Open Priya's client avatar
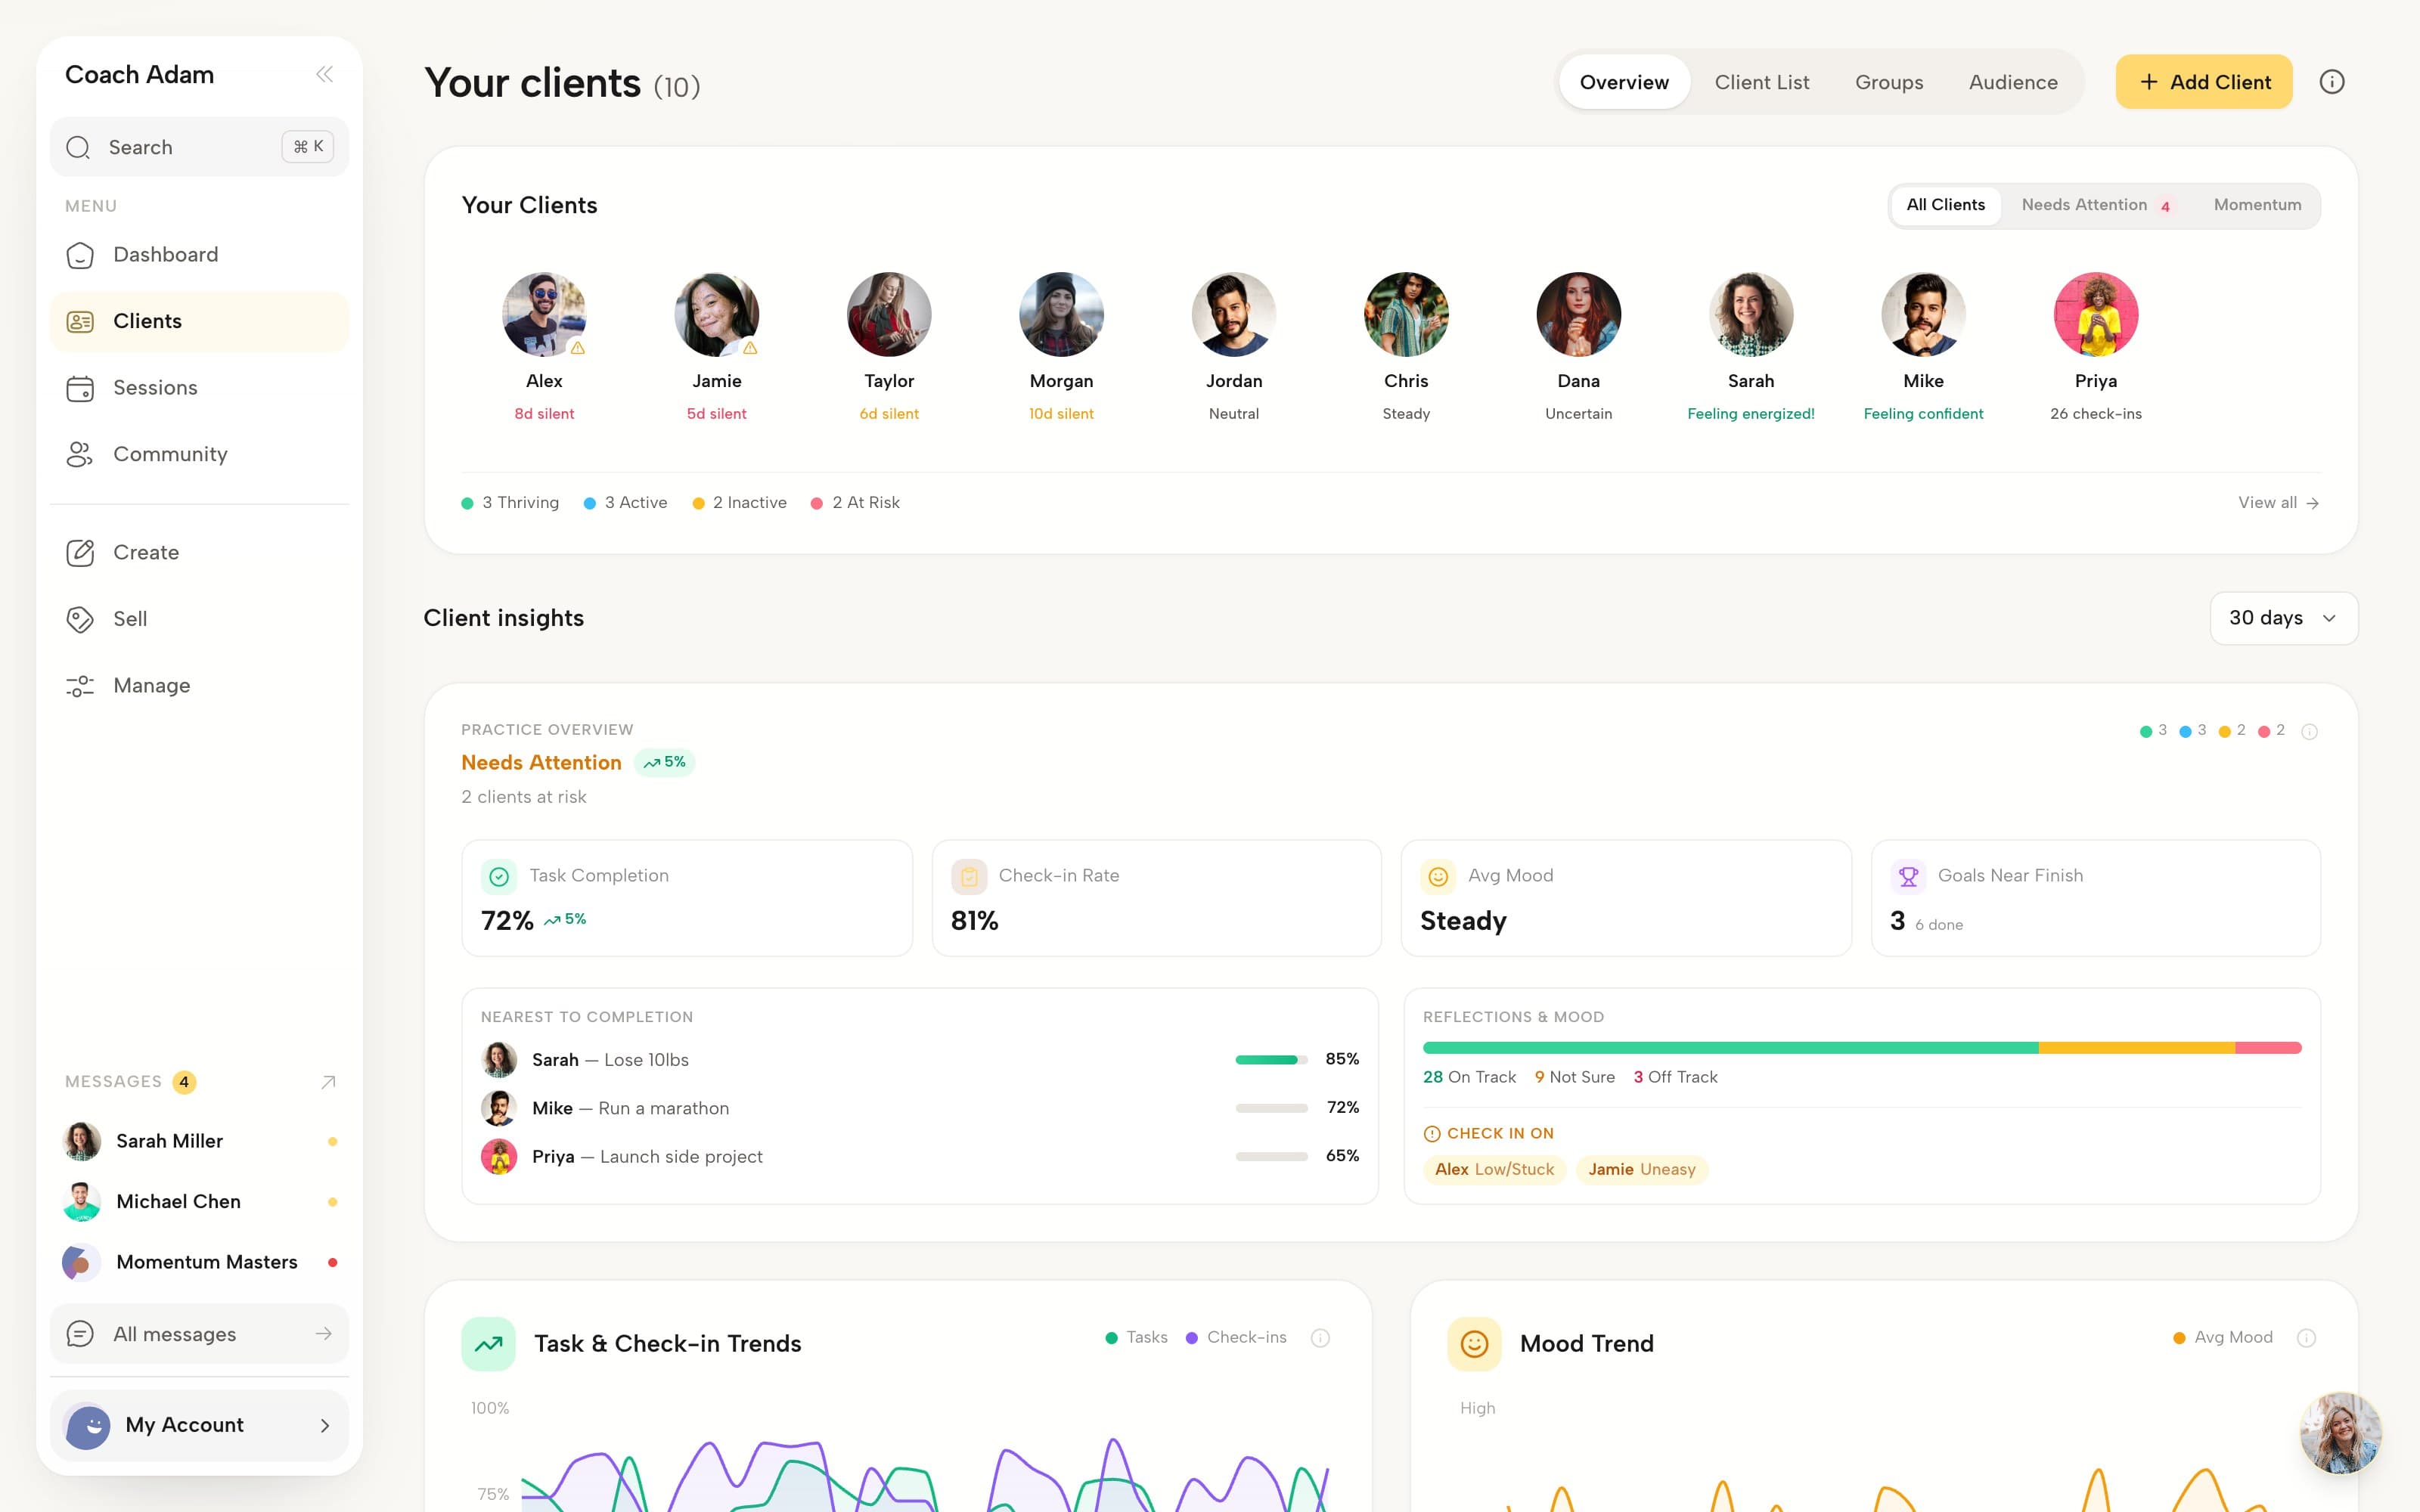The image size is (2420, 1512). click(x=2095, y=315)
